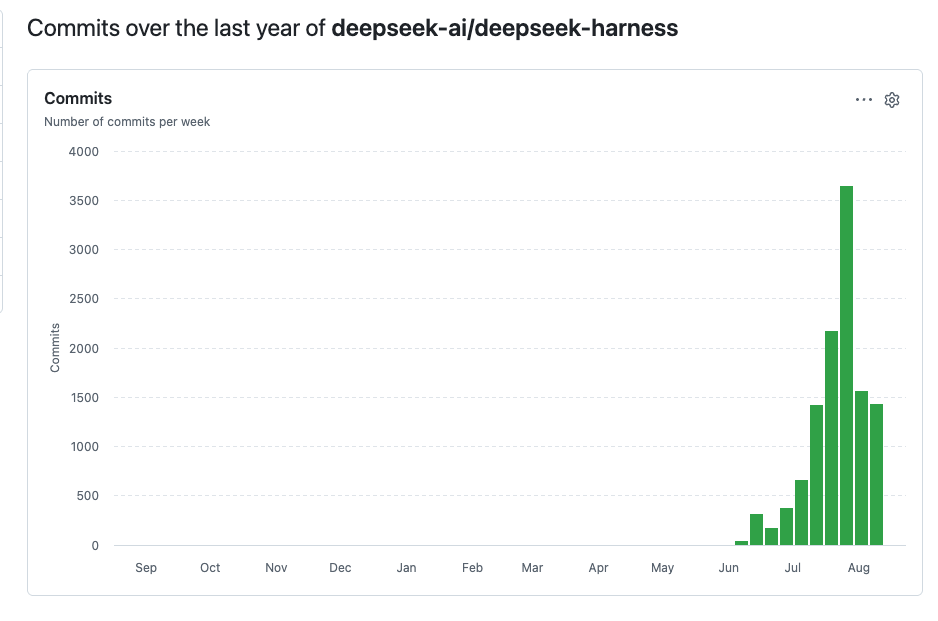This screenshot has height=621, width=938.
Task: Open the three-dot chart options menu
Action: pyautogui.click(x=863, y=100)
